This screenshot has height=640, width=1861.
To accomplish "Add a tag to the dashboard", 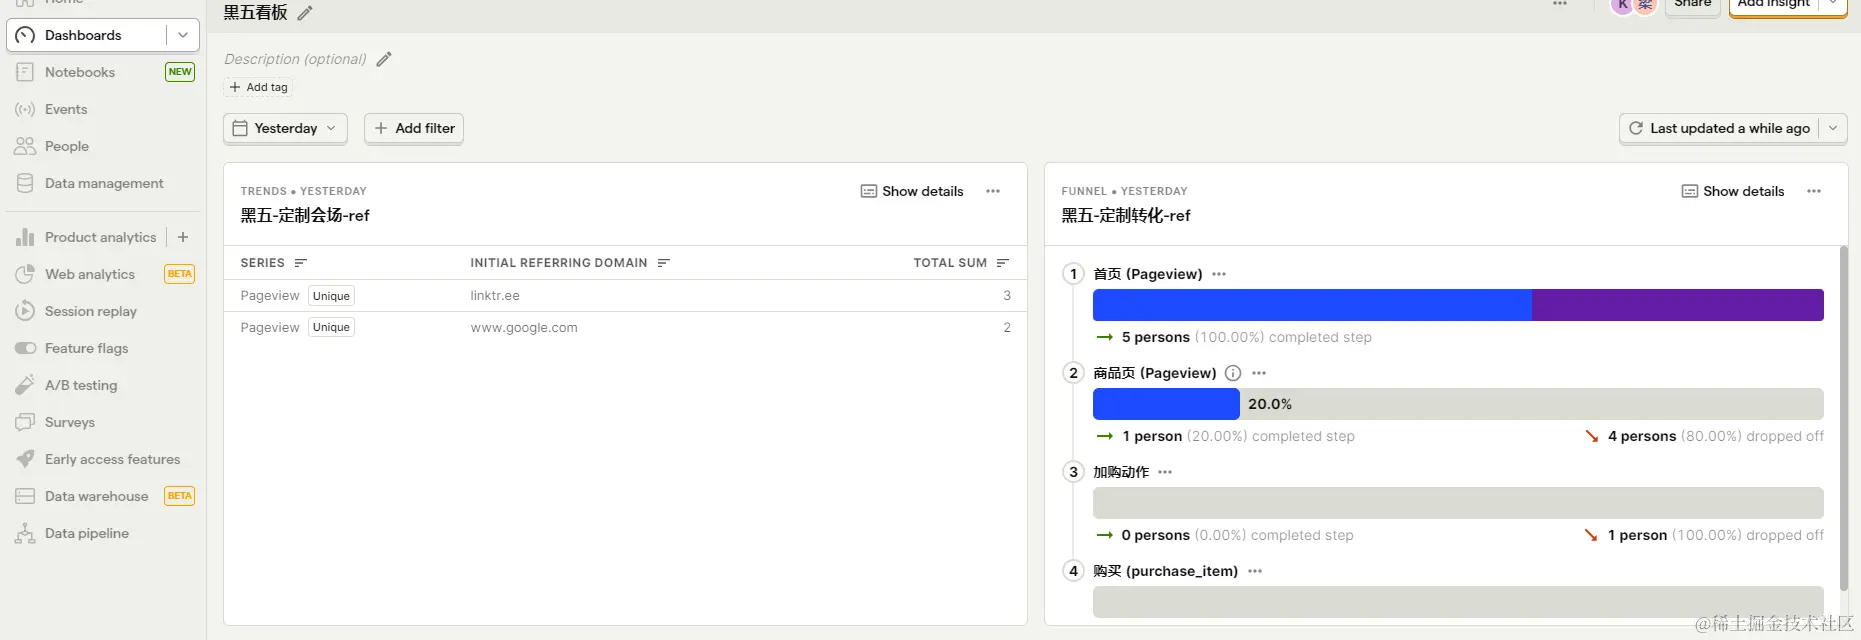I will [259, 87].
